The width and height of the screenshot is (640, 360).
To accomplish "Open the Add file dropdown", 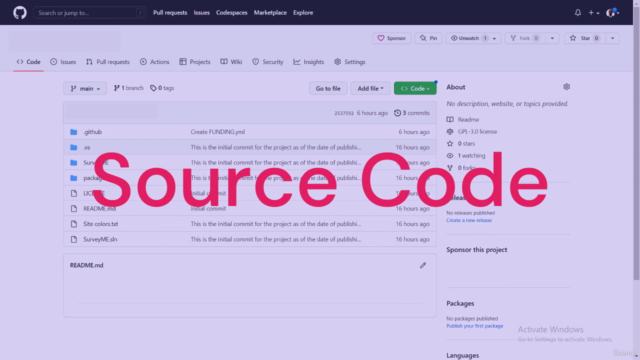I will (x=370, y=88).
